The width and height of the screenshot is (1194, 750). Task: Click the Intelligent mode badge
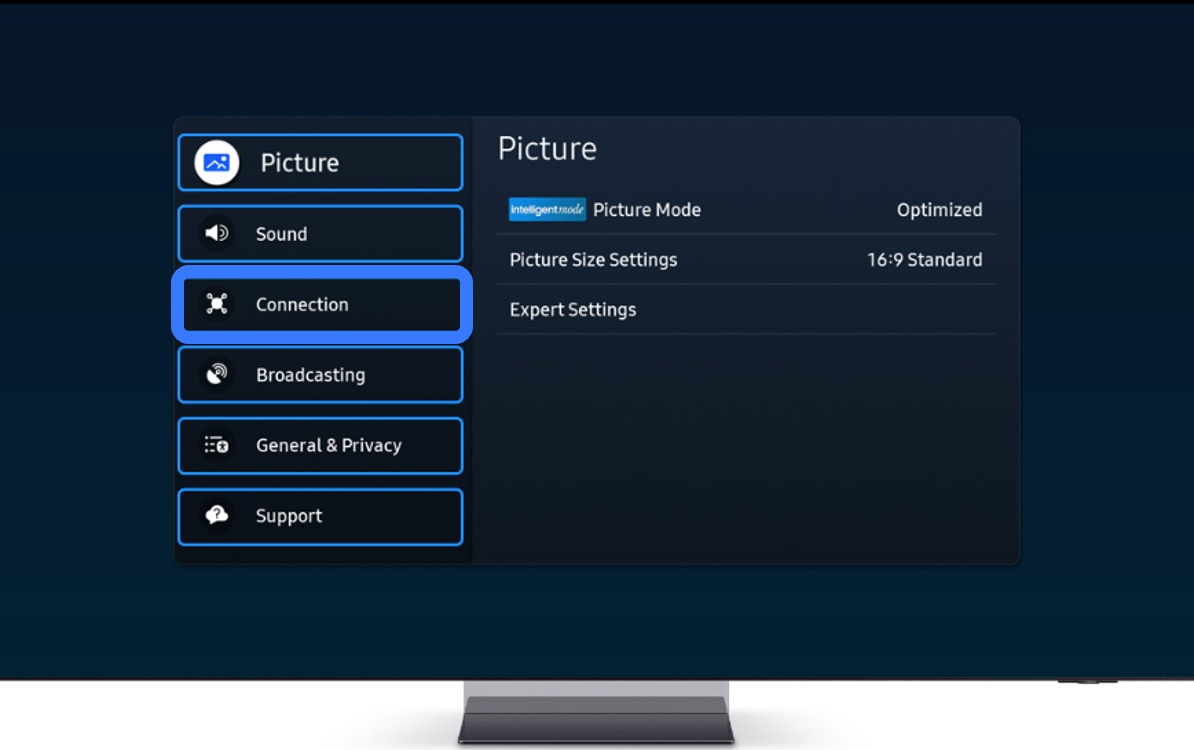tap(547, 210)
